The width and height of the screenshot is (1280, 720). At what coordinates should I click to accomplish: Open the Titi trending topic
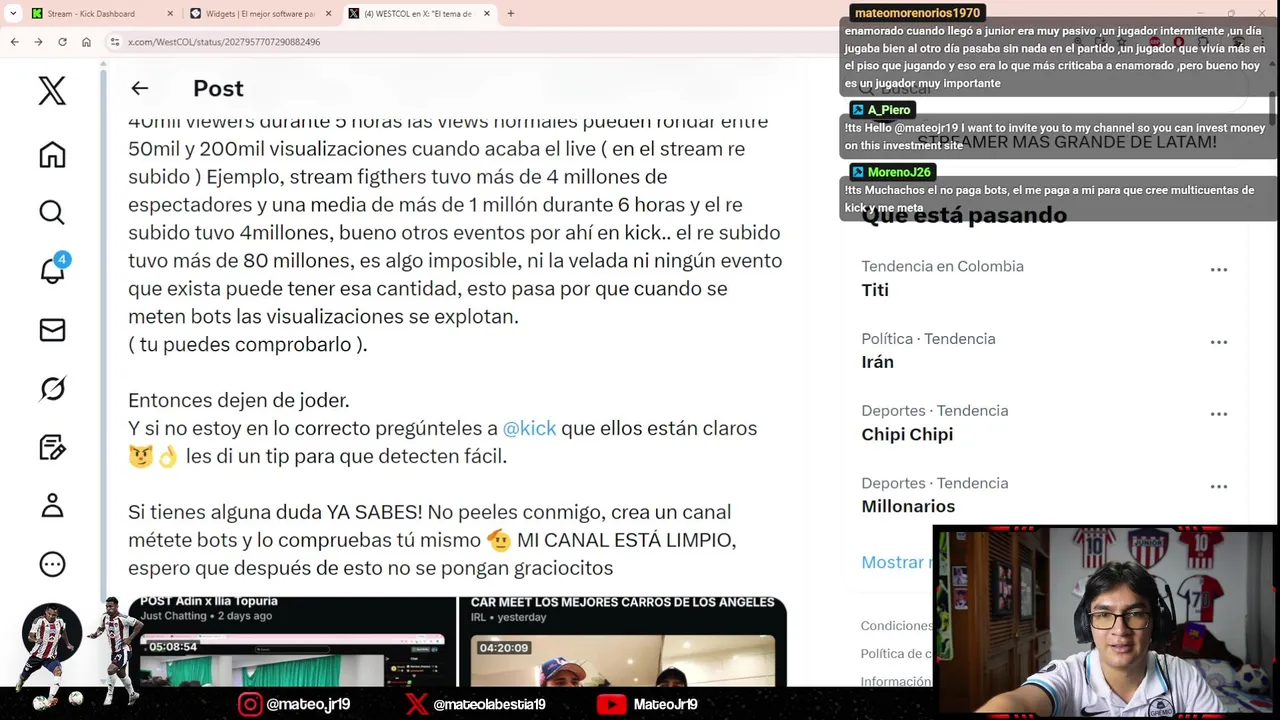[875, 290]
